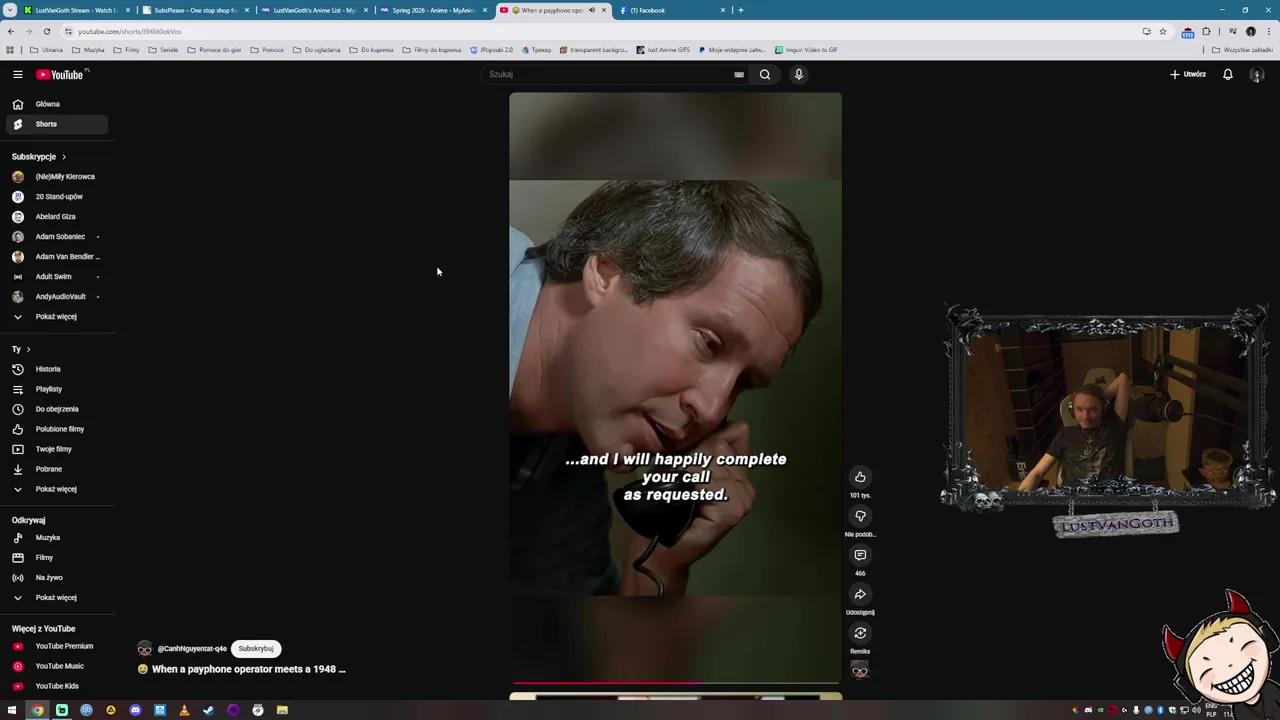Open Playlisty in the sidebar
This screenshot has width=1280, height=720.
pyautogui.click(x=55, y=389)
